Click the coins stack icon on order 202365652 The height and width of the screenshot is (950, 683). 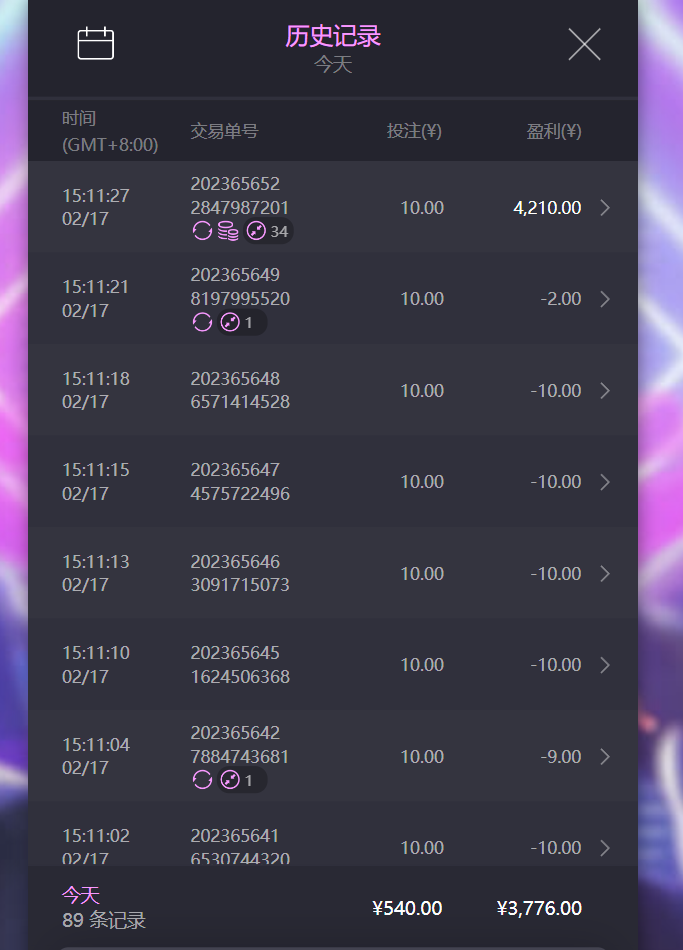click(x=228, y=232)
